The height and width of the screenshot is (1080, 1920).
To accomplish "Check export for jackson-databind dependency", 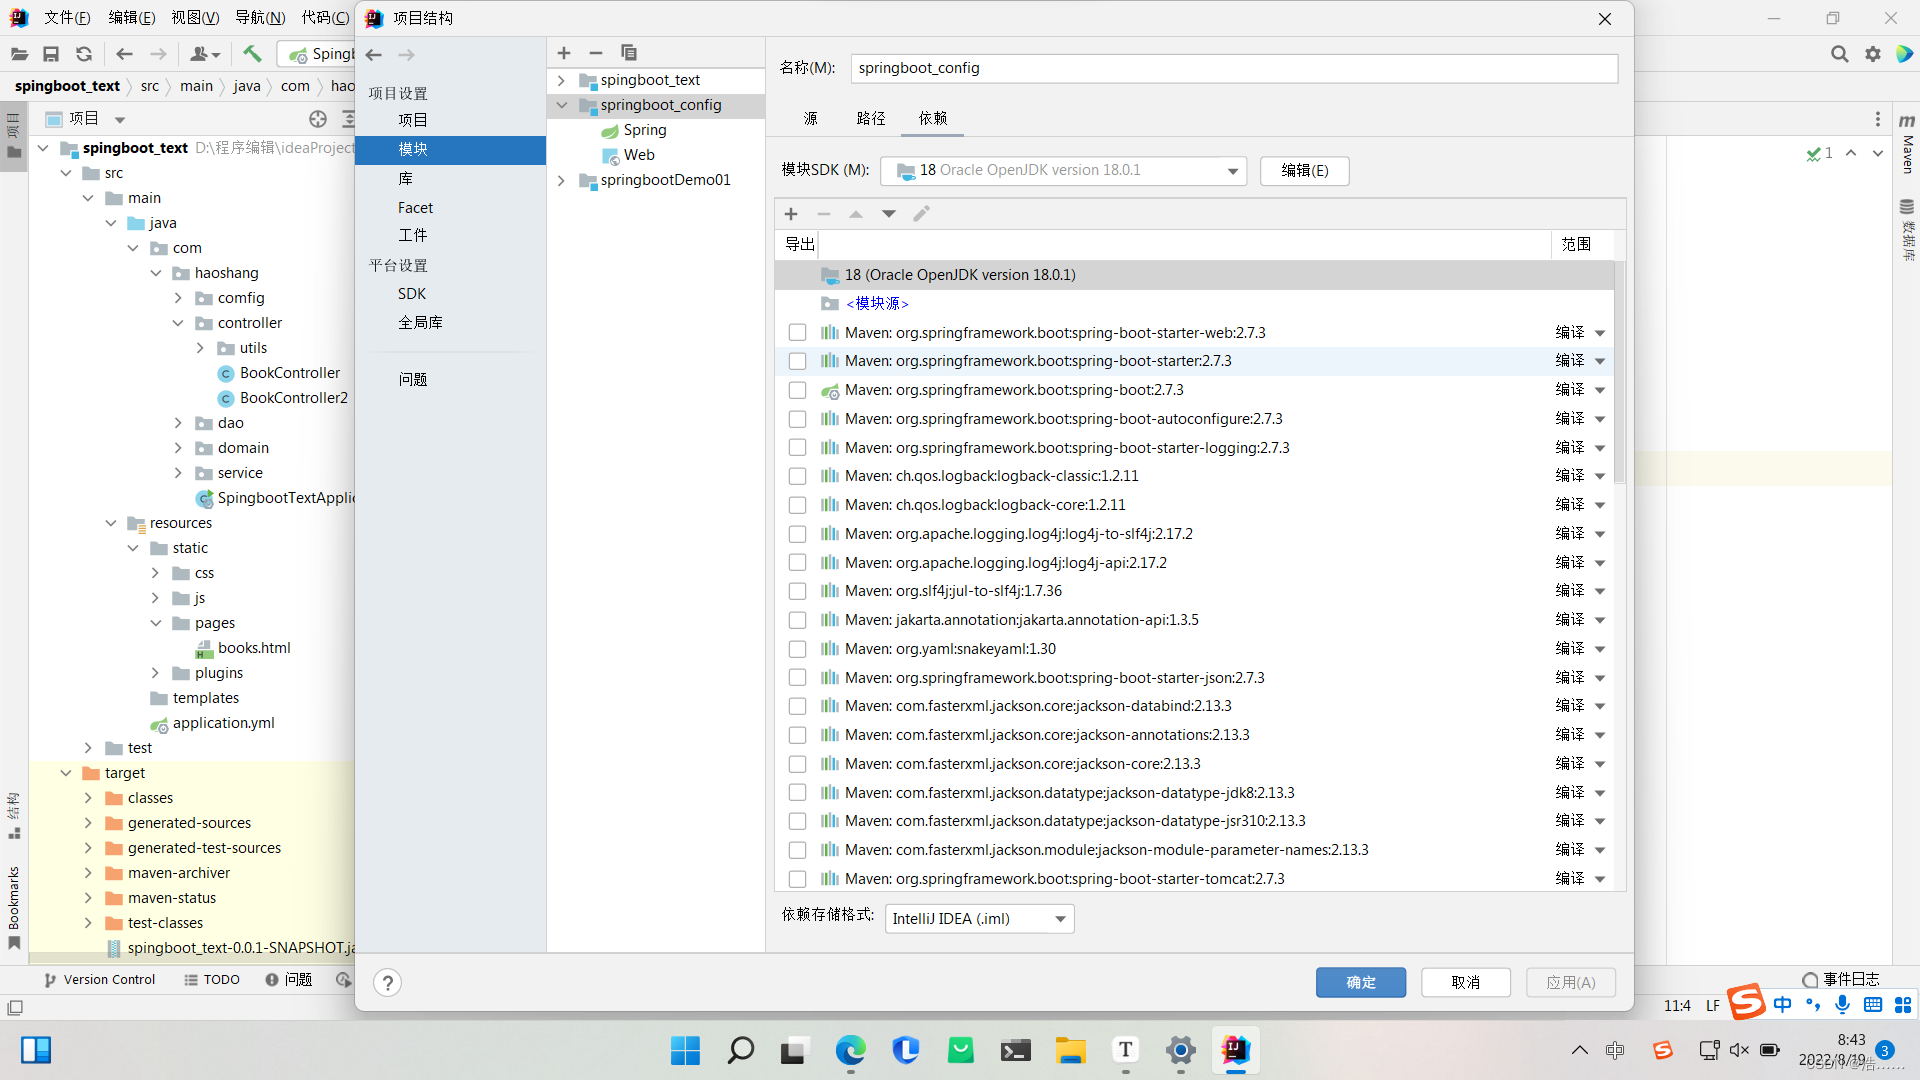I will point(797,706).
